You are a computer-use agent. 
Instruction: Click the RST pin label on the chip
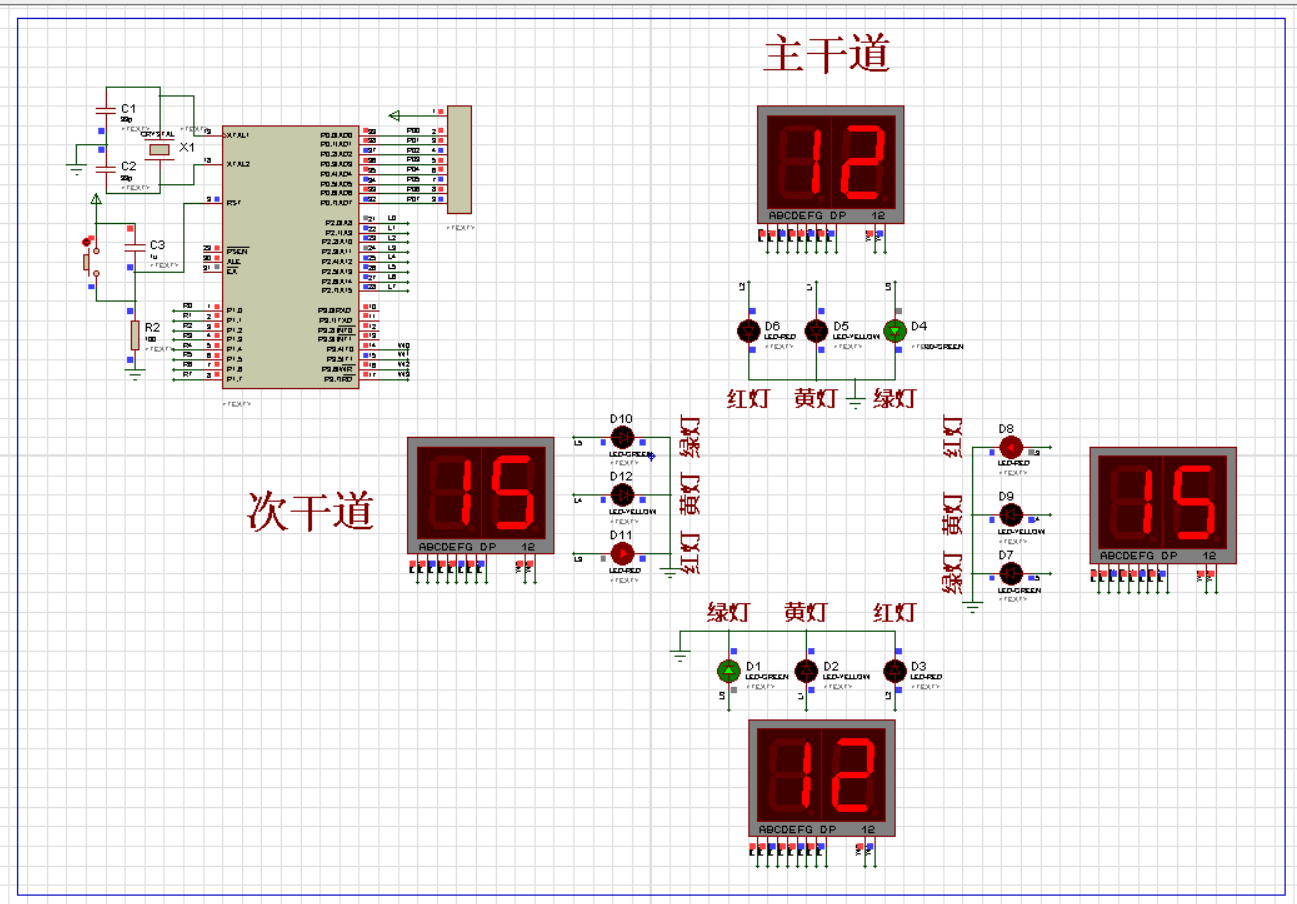click(232, 203)
